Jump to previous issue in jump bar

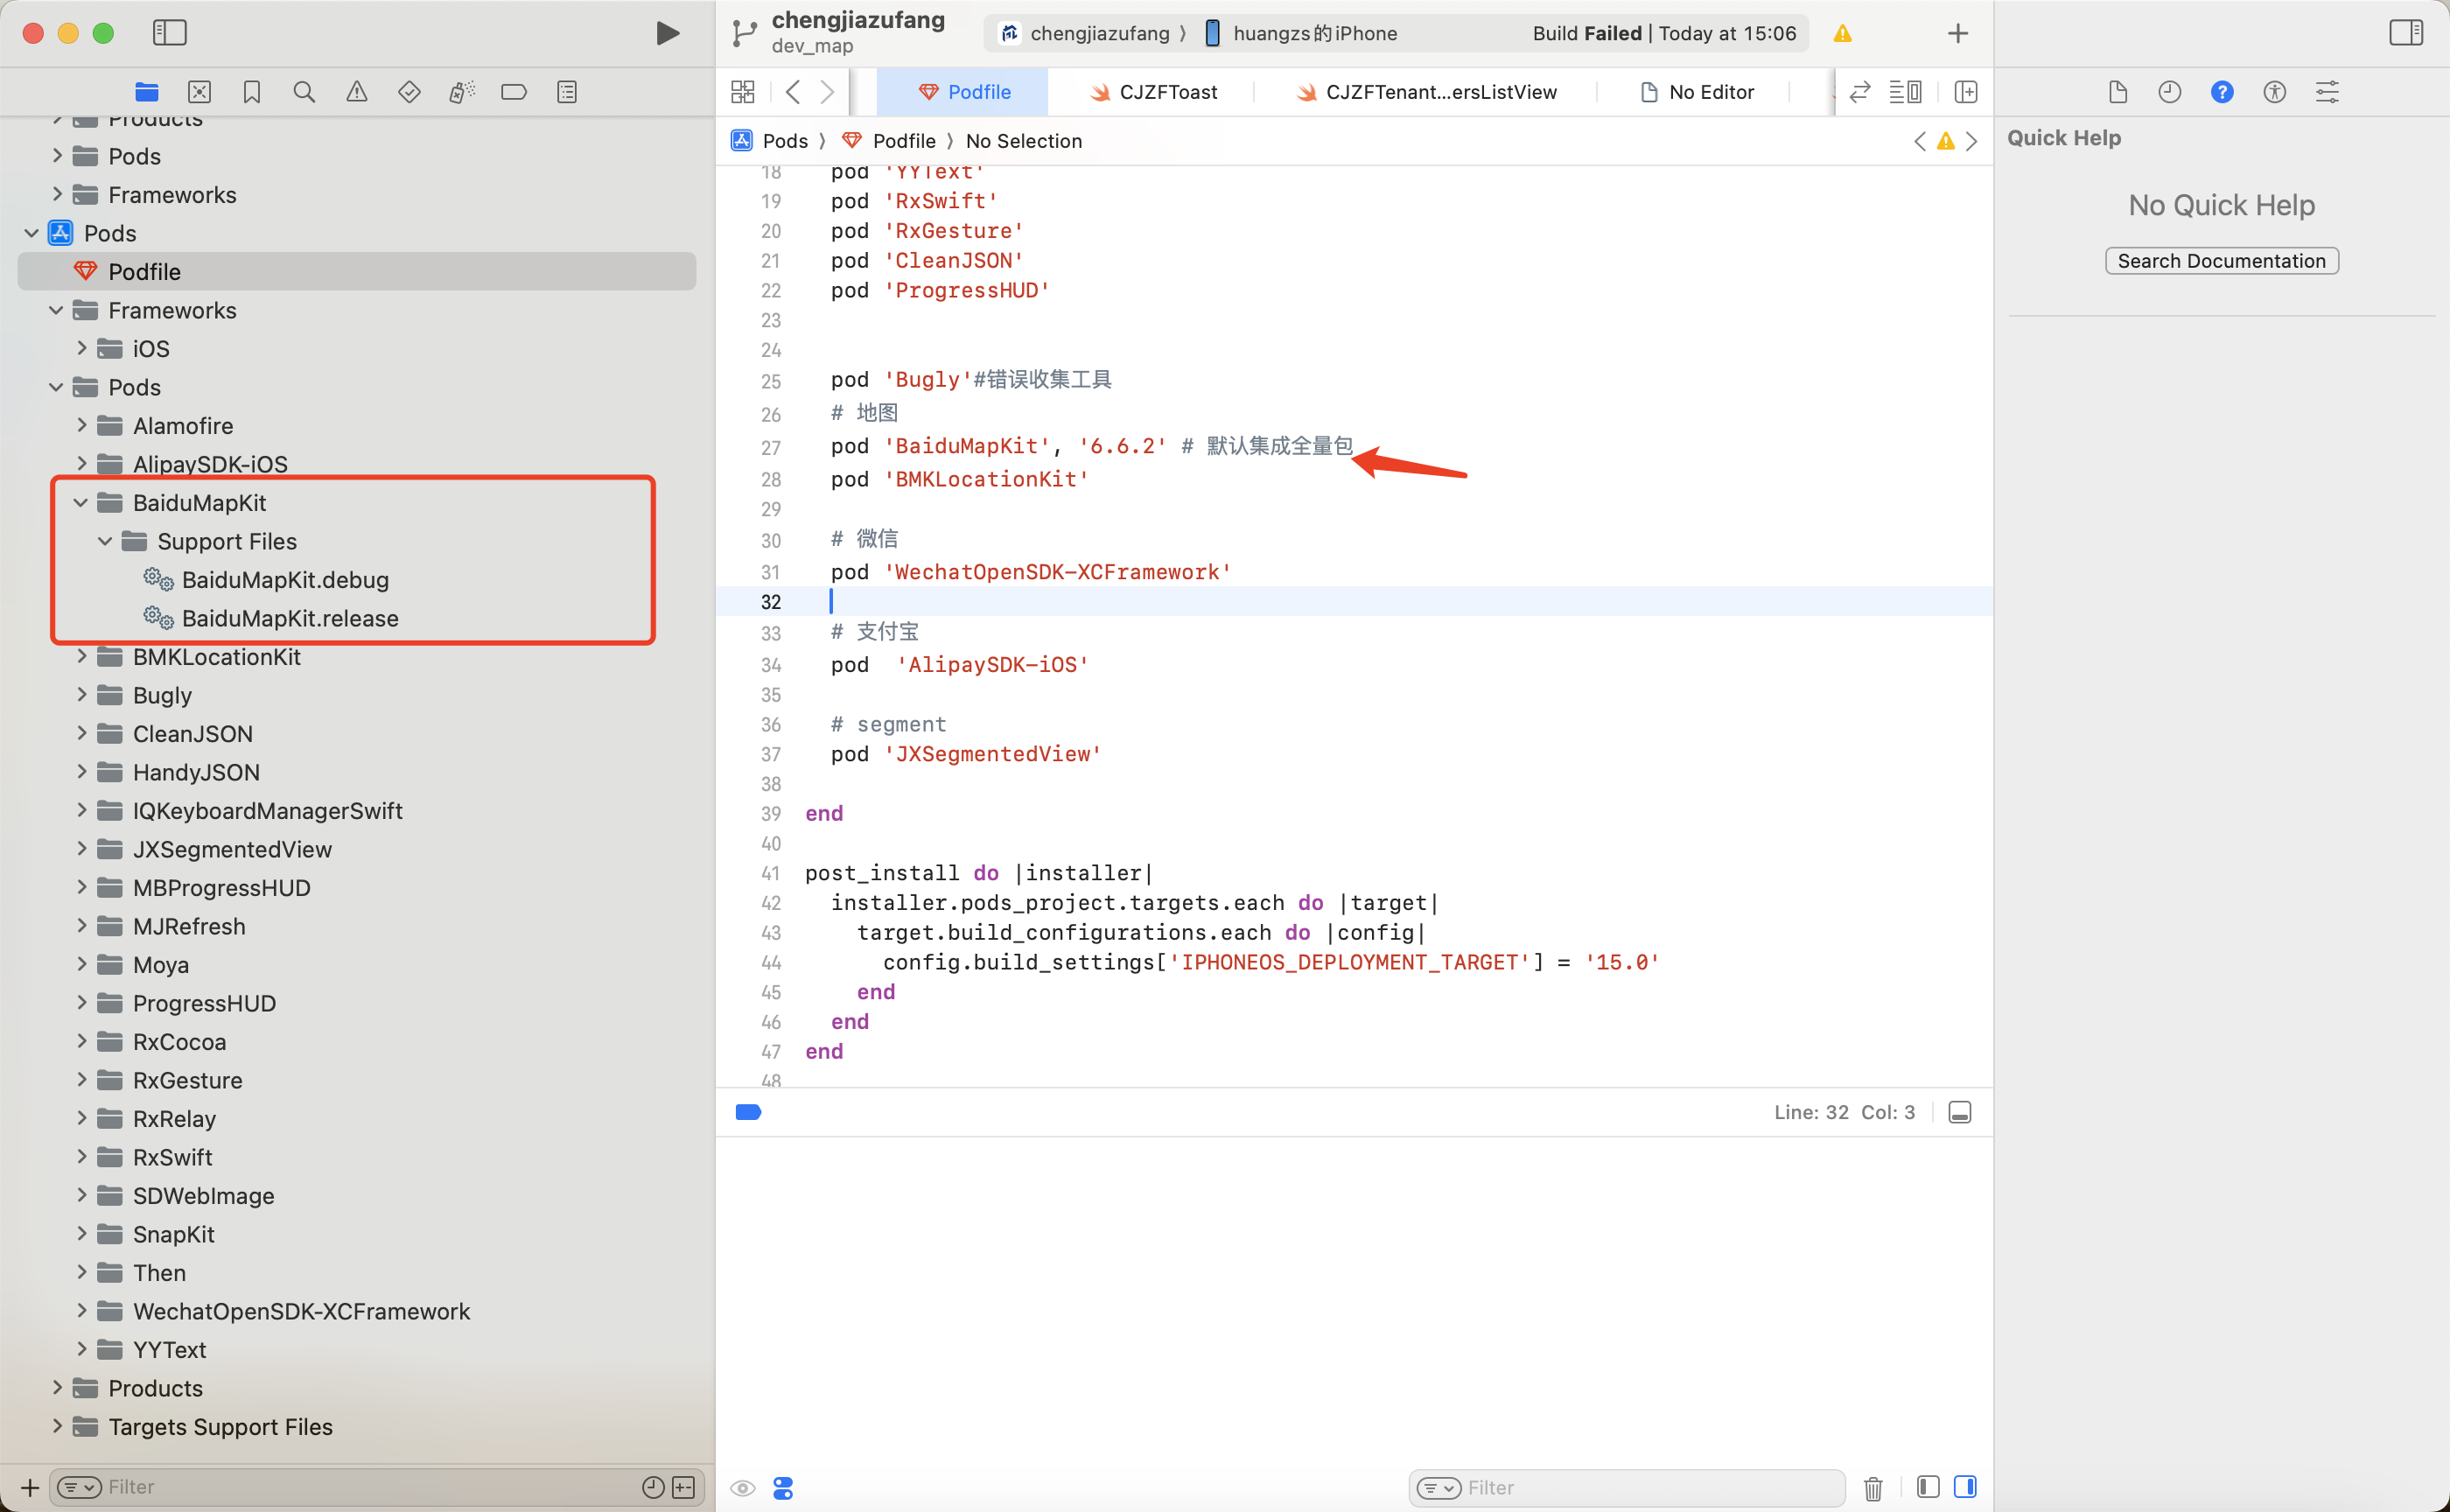1920,141
